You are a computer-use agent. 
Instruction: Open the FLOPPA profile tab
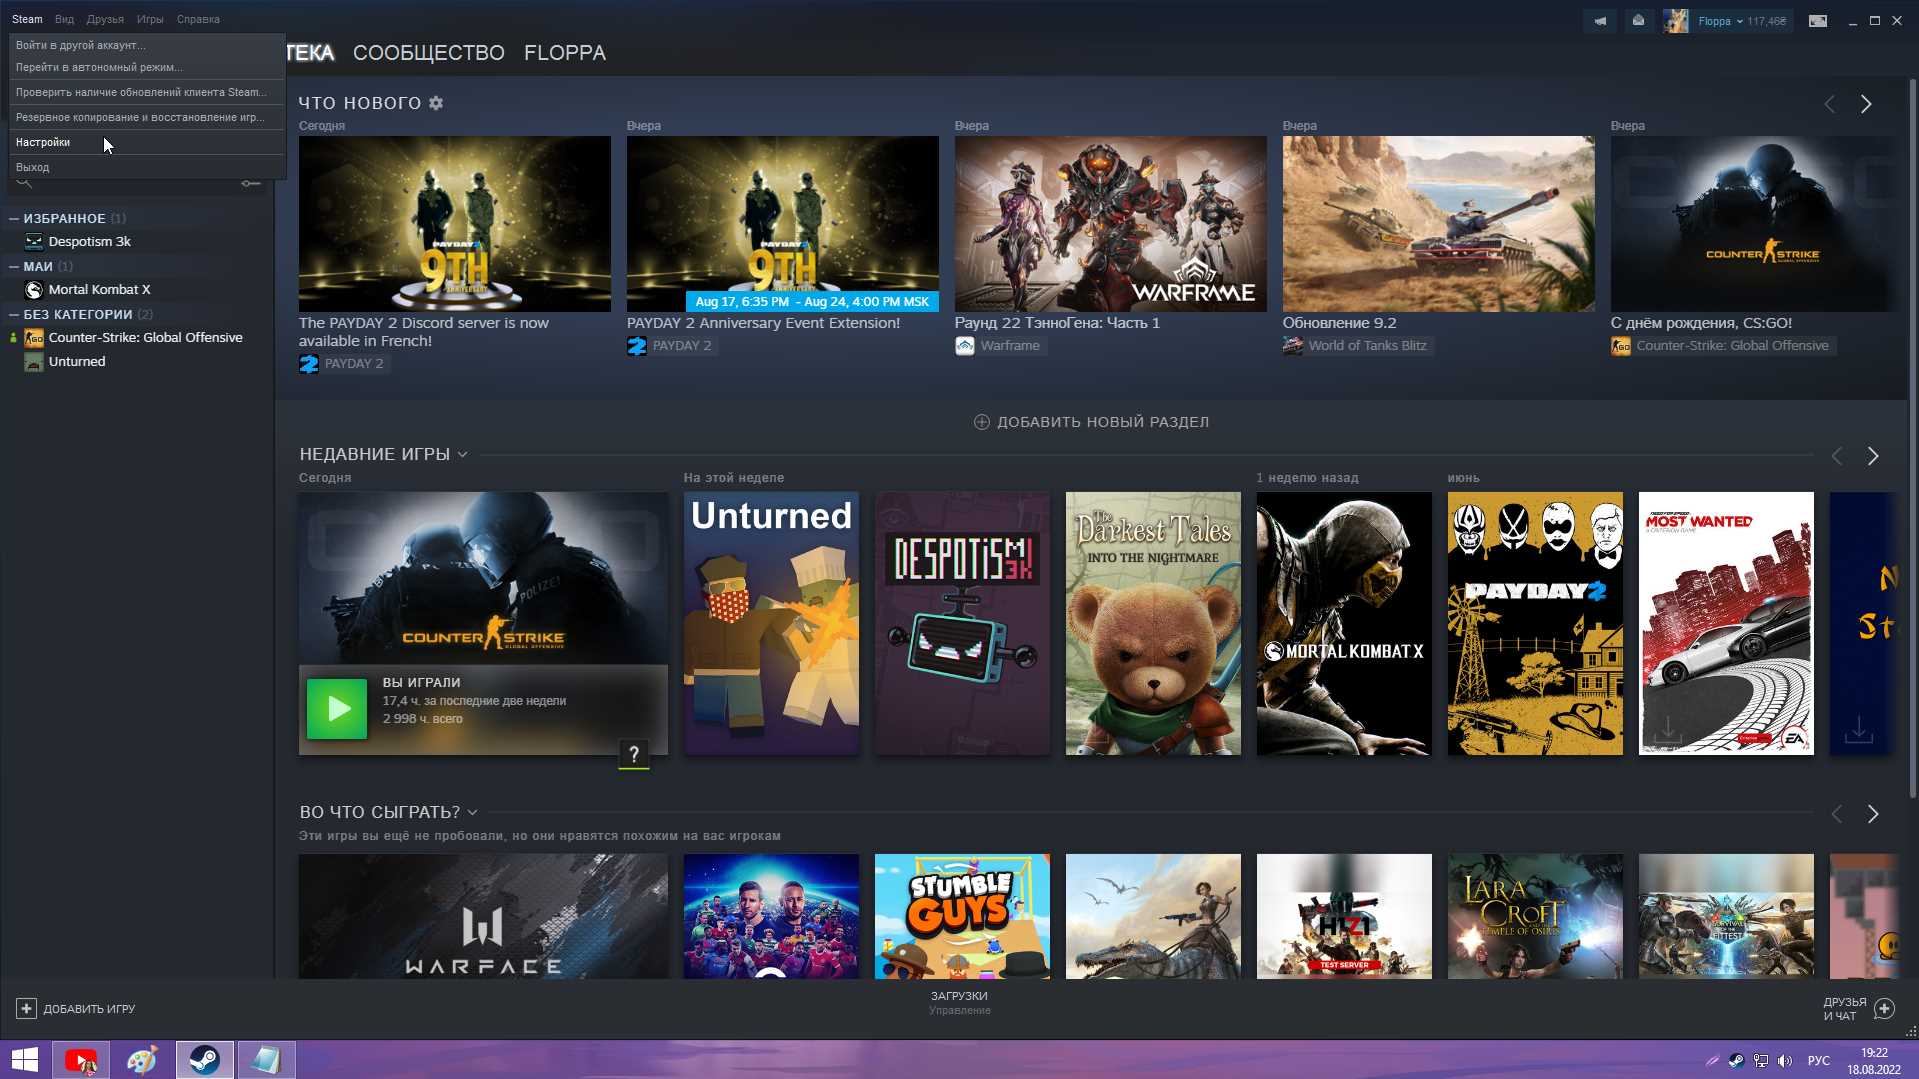coord(565,53)
